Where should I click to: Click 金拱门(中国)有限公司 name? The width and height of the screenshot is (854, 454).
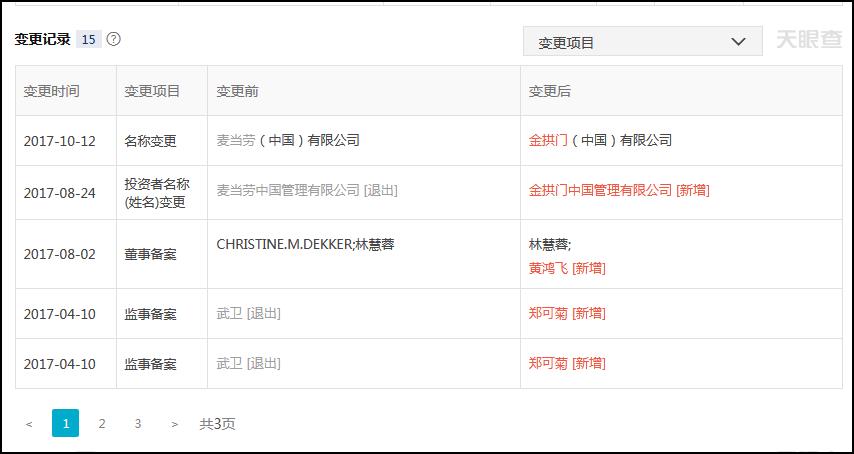coord(600,141)
